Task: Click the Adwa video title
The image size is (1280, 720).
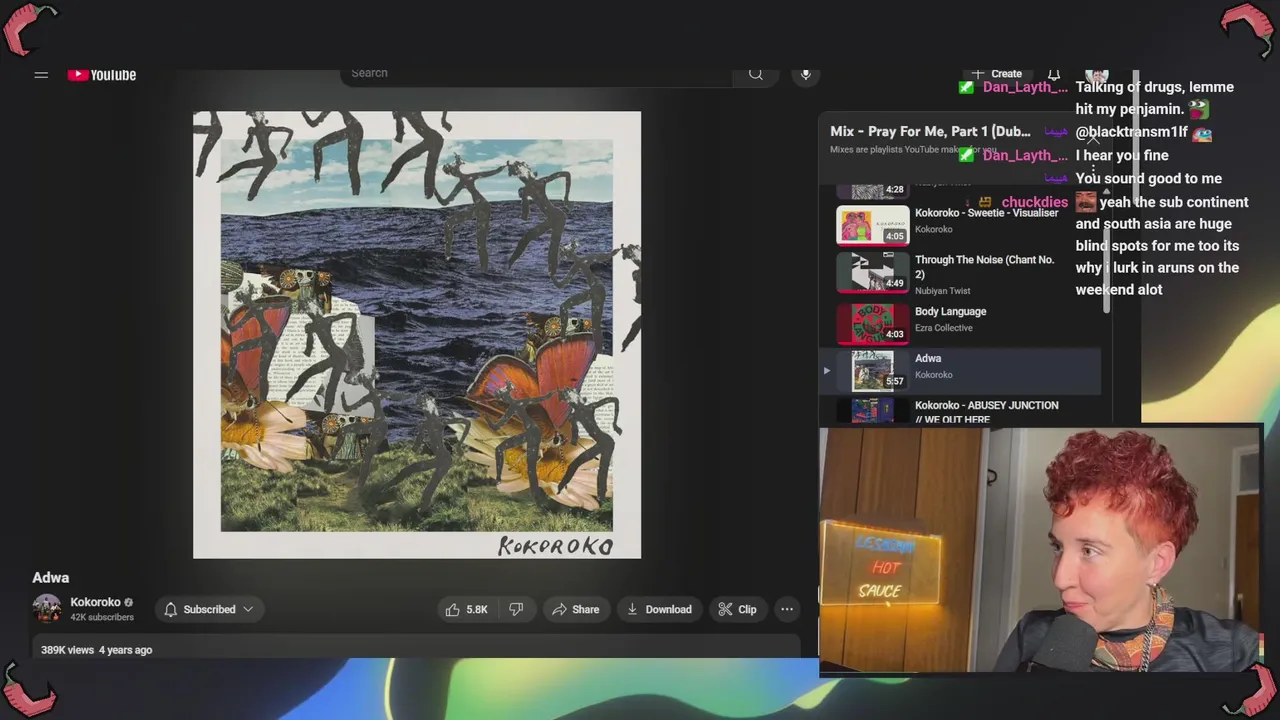Action: coord(51,578)
